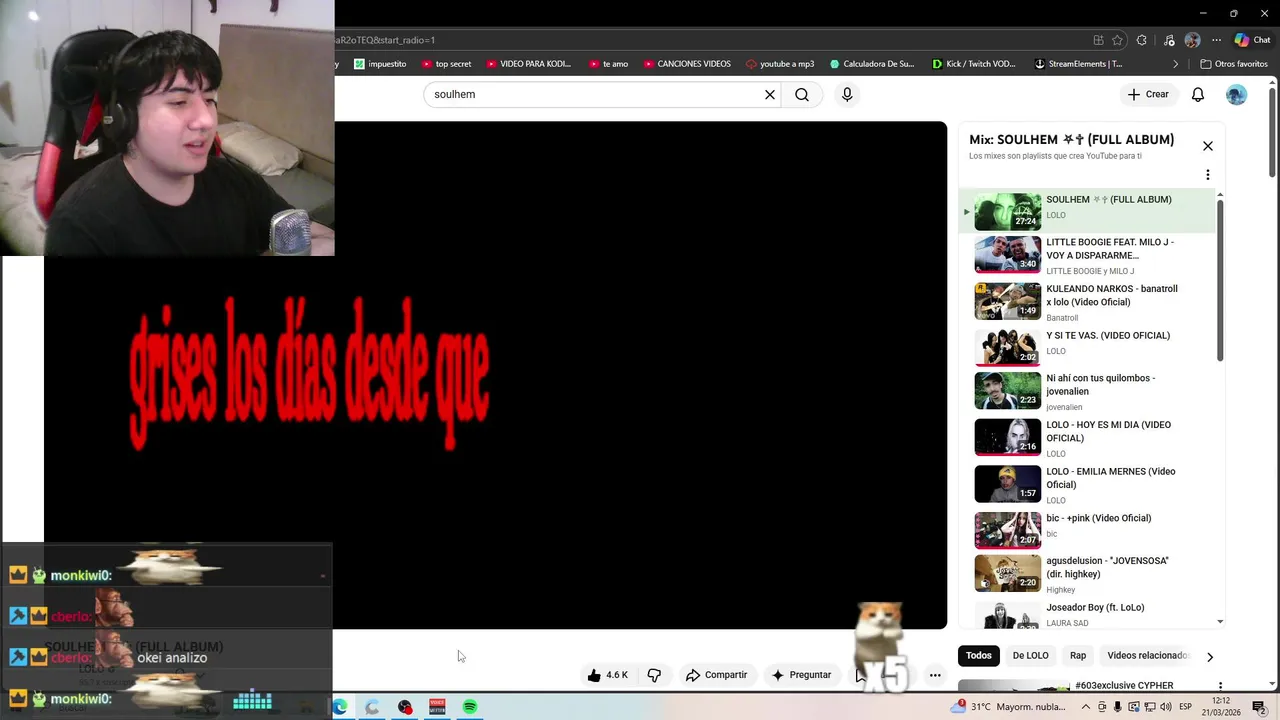1280x720 pixels.
Task: Open the Copilot Chat button
Action: (1252, 40)
